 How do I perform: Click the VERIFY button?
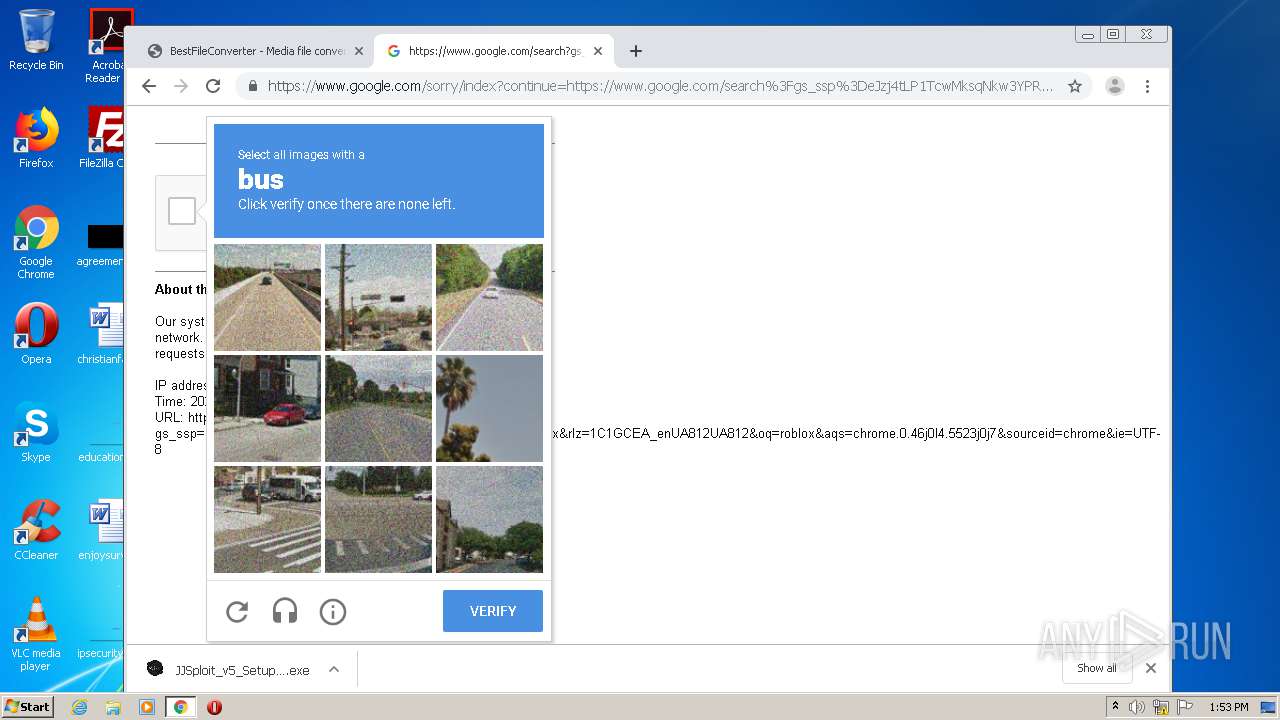[493, 611]
